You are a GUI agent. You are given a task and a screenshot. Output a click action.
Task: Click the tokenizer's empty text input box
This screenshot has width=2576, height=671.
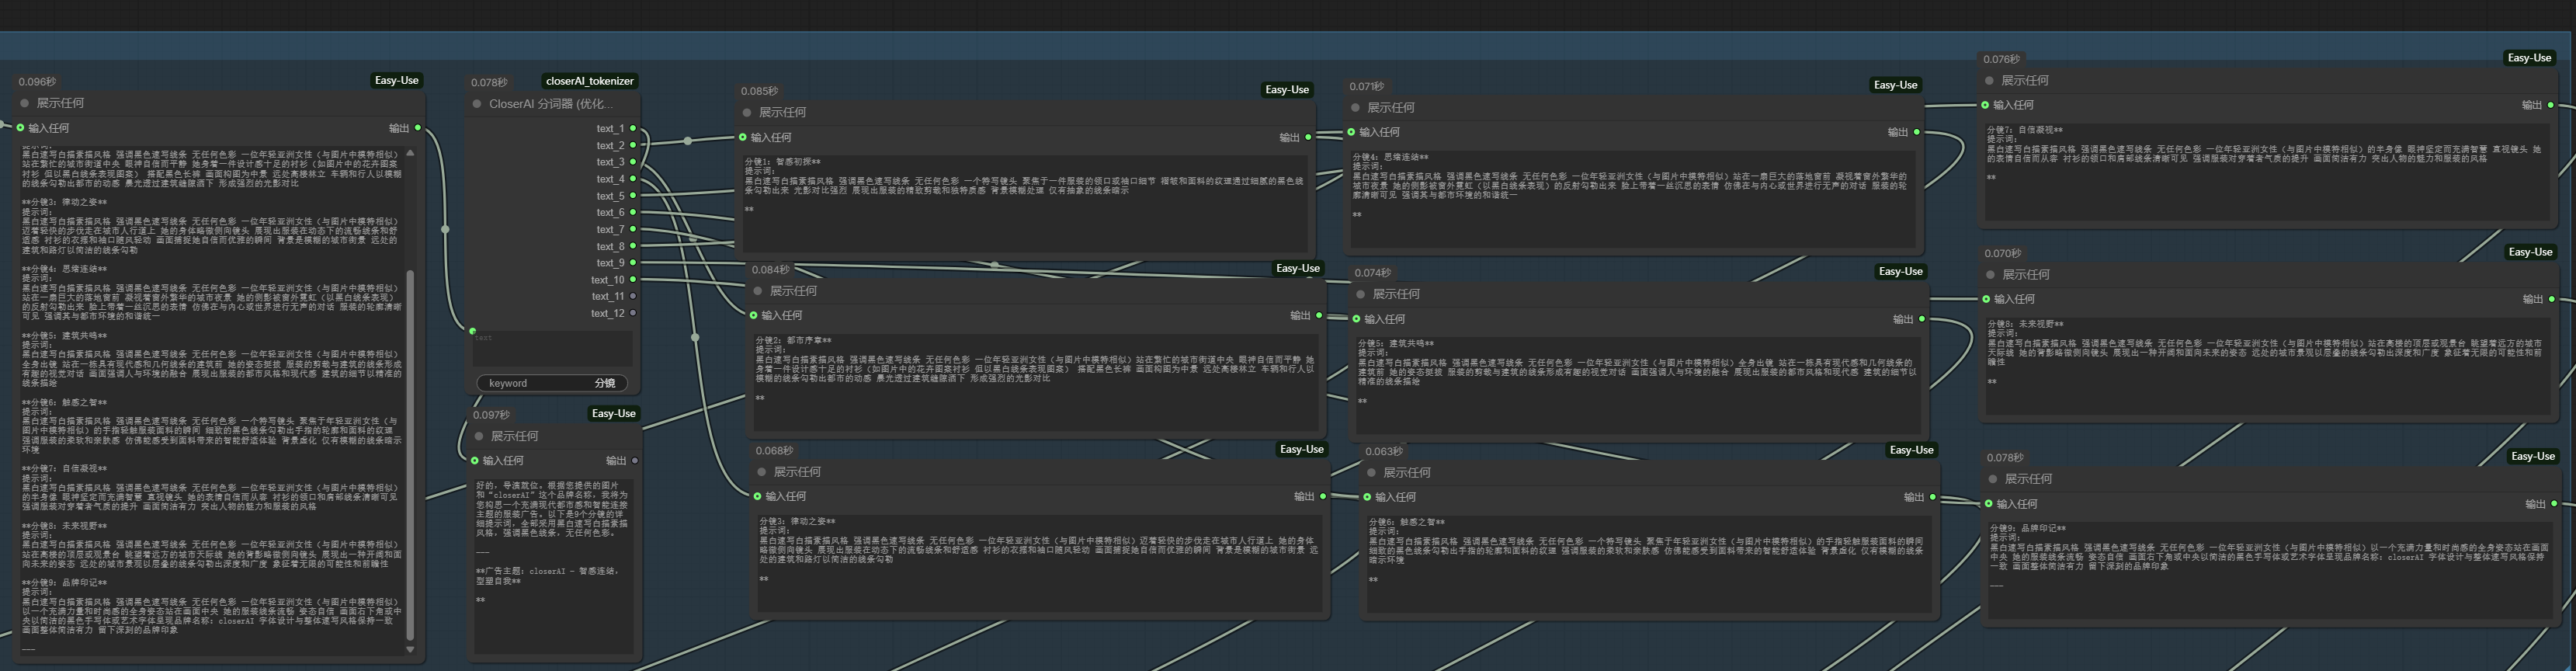point(552,349)
